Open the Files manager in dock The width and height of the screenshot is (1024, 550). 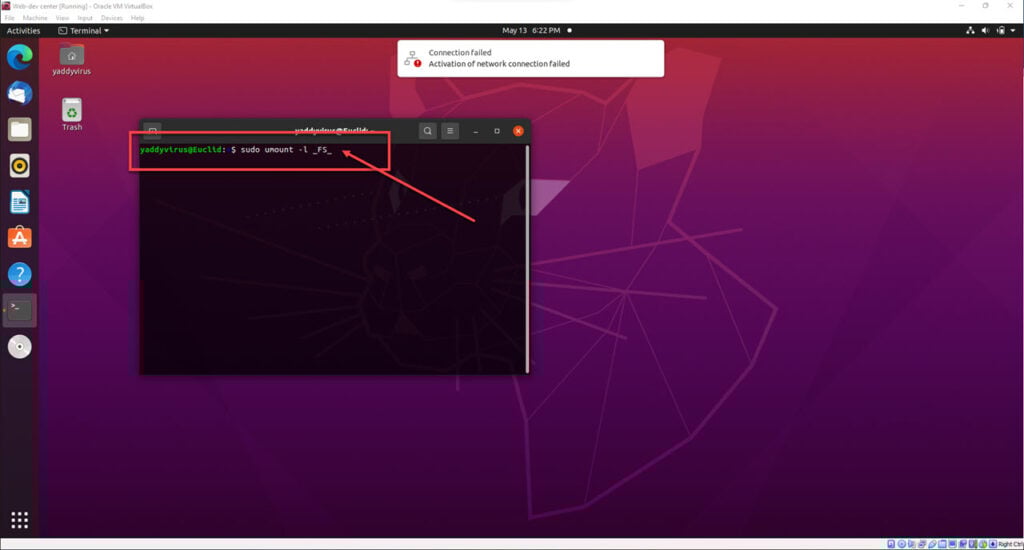click(x=20, y=129)
